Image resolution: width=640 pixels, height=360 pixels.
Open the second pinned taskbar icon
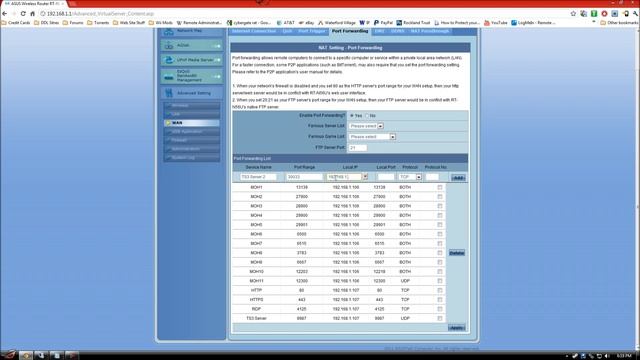tap(41, 355)
